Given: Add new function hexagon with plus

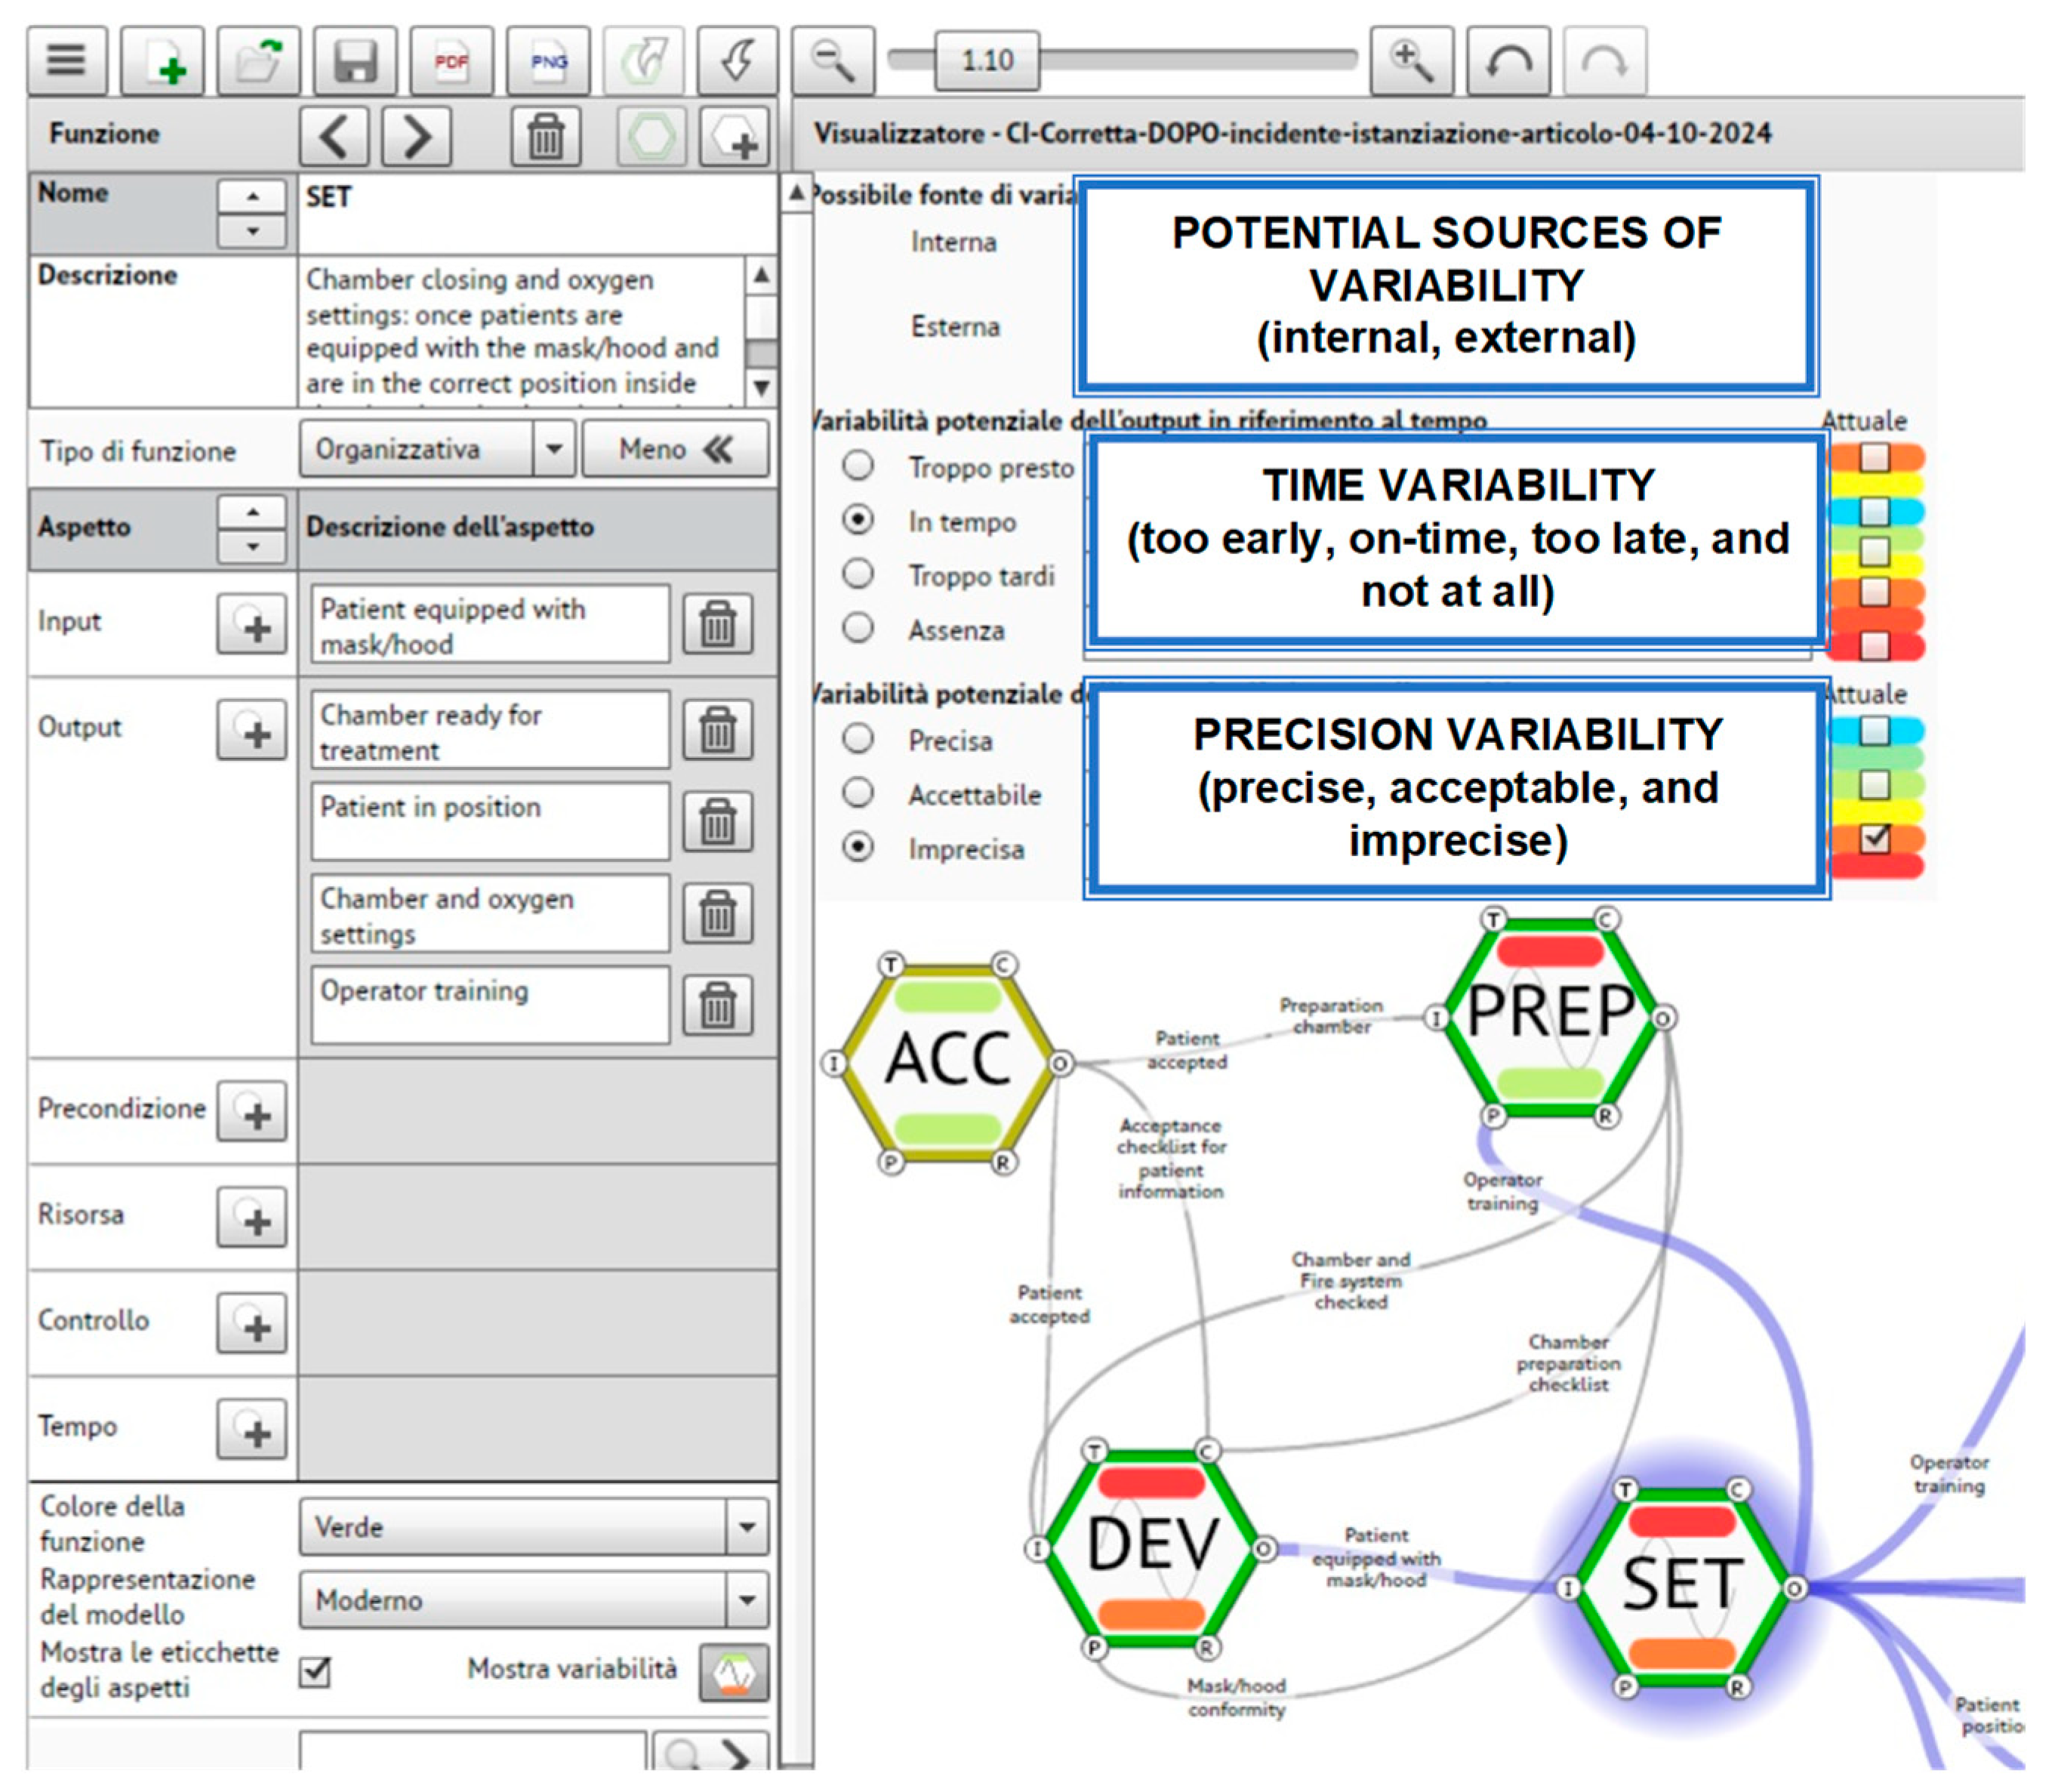Looking at the screenshot, I should tap(736, 136).
